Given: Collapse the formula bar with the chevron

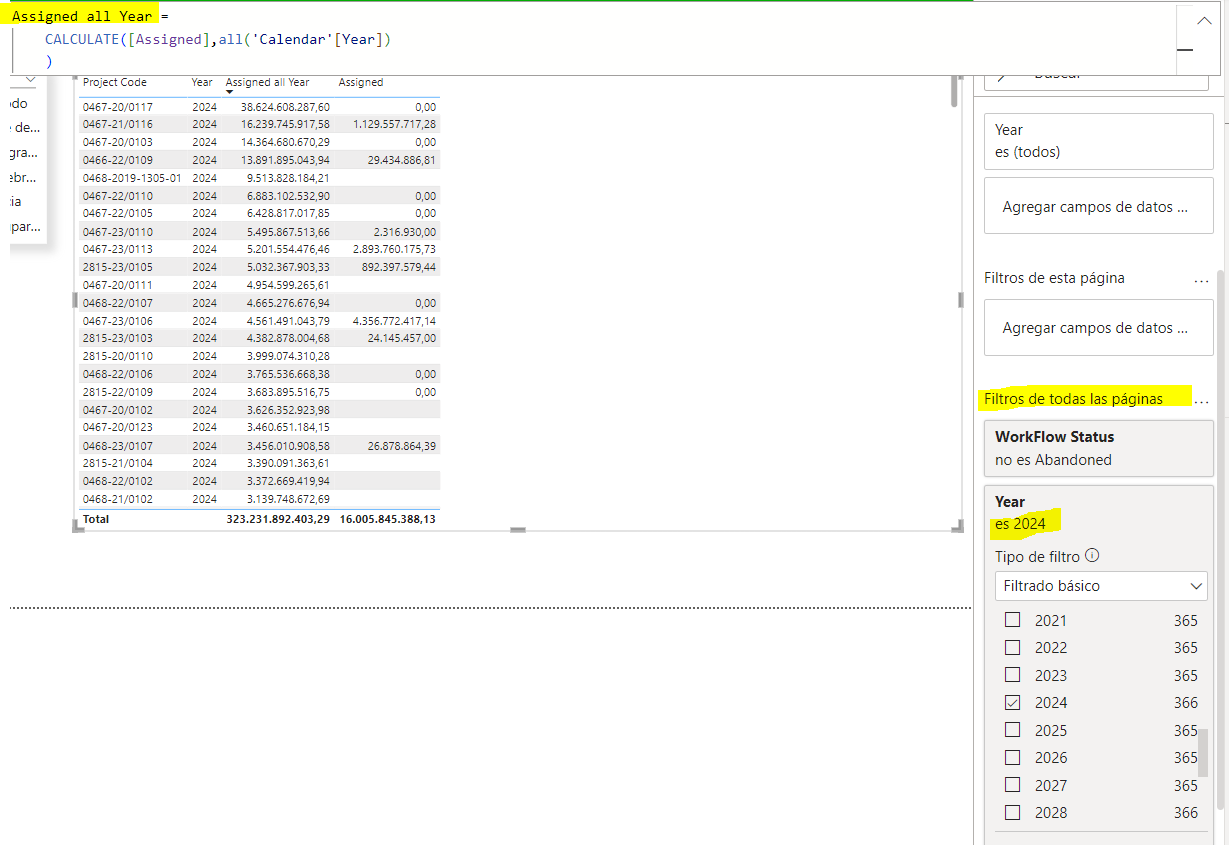Looking at the screenshot, I should coord(1204,20).
